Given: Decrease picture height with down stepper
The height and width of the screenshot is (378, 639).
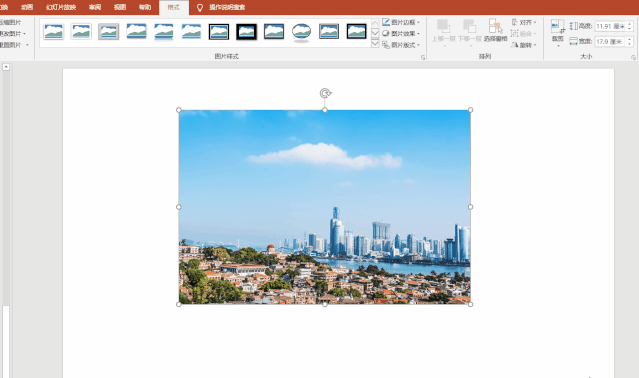Looking at the screenshot, I should (629, 29).
